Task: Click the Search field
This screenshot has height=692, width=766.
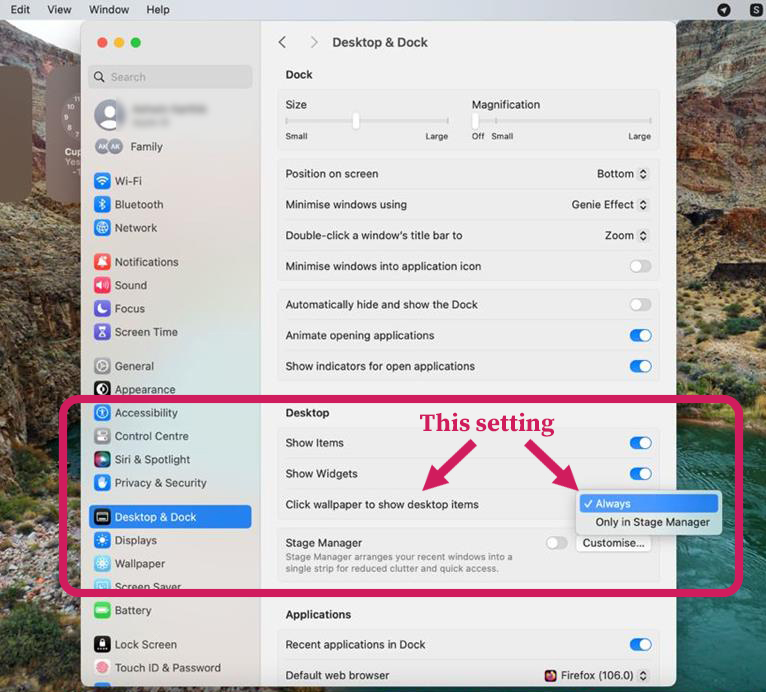Action: point(170,77)
